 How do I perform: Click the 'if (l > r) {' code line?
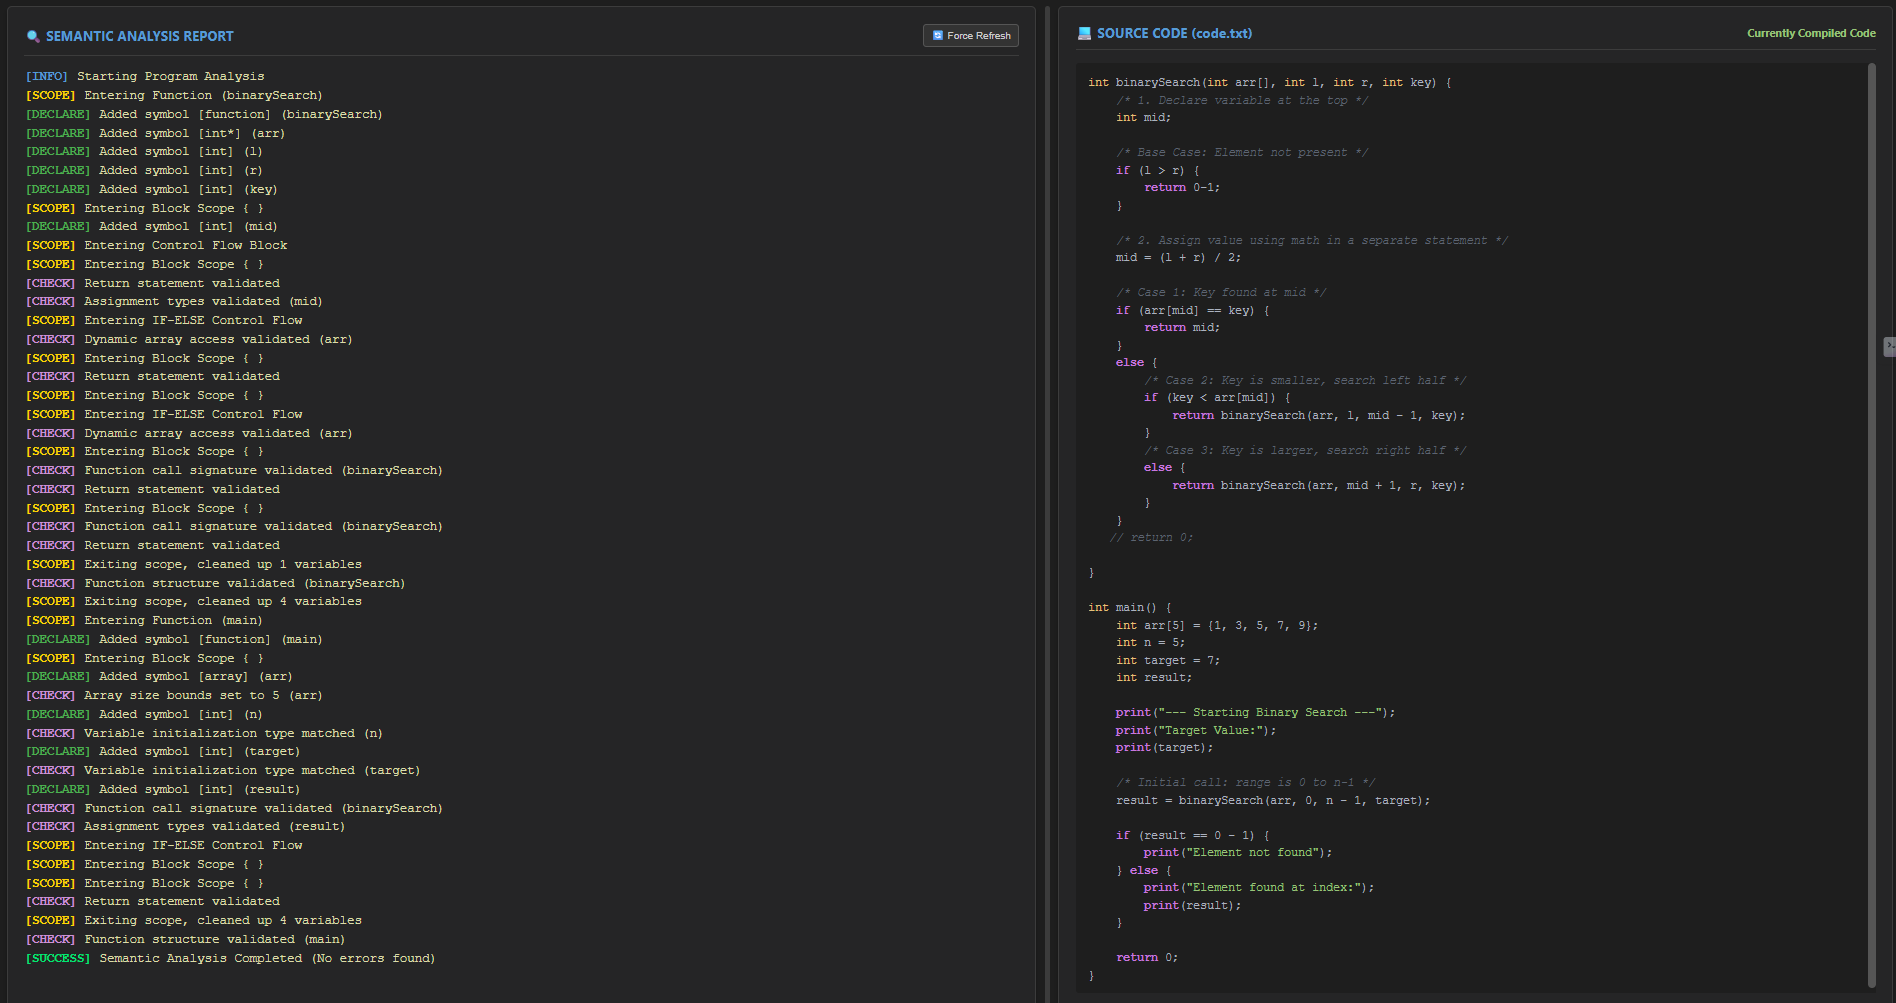click(1157, 170)
